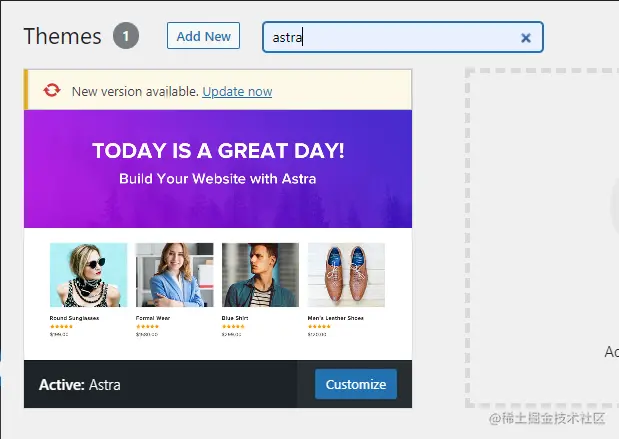Screen dimensions: 619x439
Task: Open the Astra theme screenshot banner
Action: 218,169
